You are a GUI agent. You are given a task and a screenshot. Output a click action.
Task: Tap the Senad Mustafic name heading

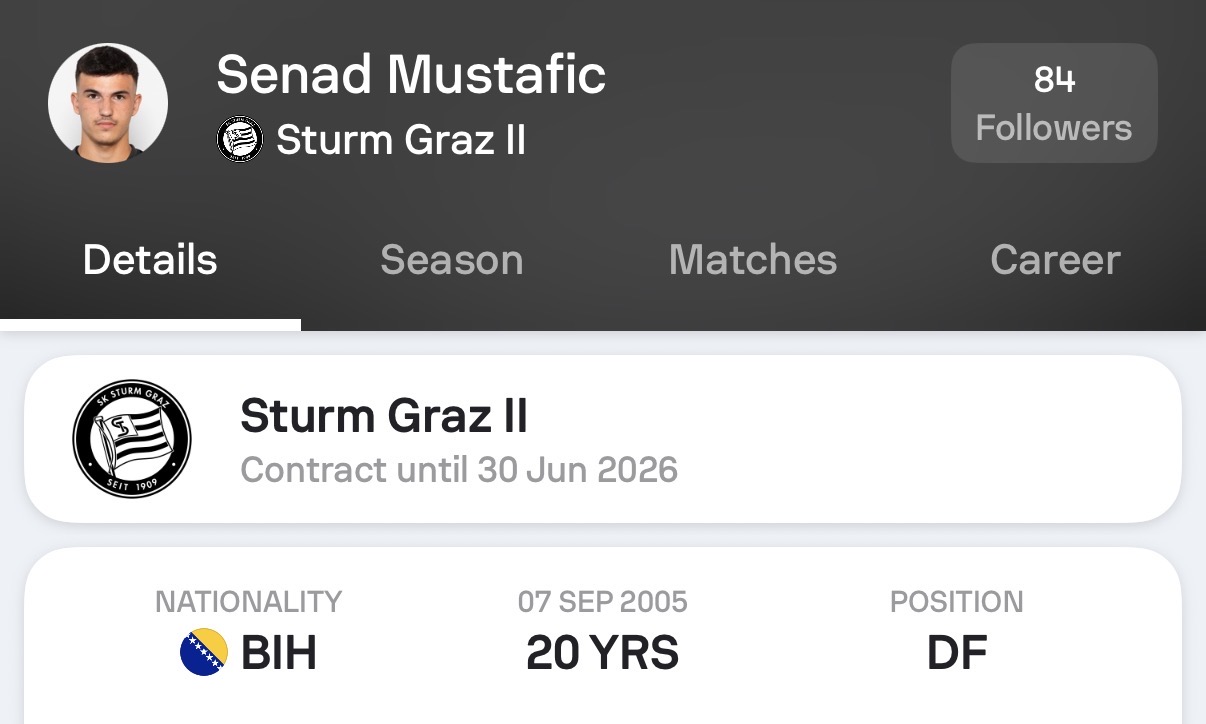click(411, 74)
